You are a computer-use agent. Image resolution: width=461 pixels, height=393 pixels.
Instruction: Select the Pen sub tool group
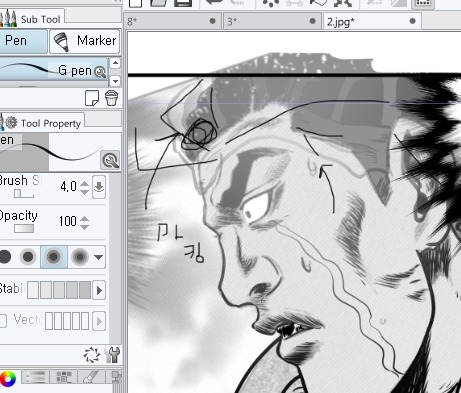(23, 41)
